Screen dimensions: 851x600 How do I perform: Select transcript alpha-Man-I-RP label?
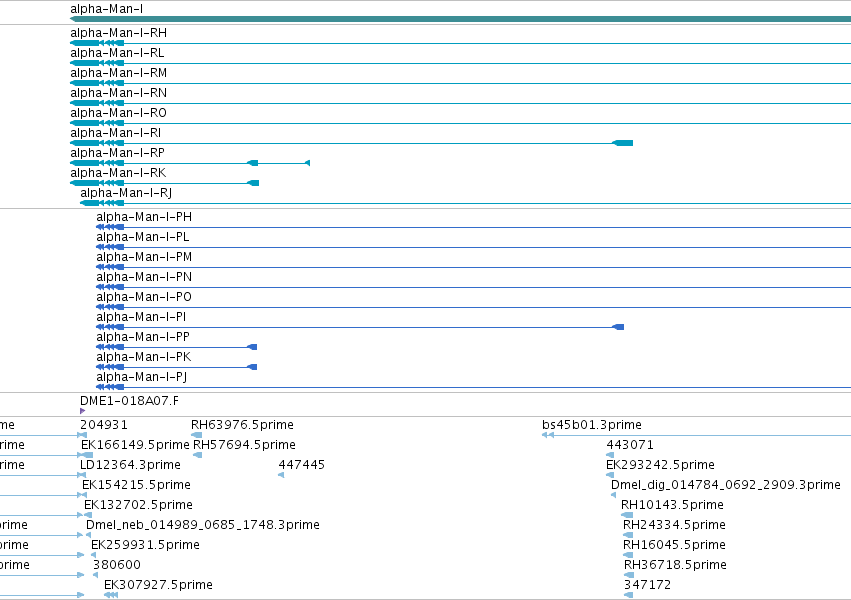coord(117,154)
